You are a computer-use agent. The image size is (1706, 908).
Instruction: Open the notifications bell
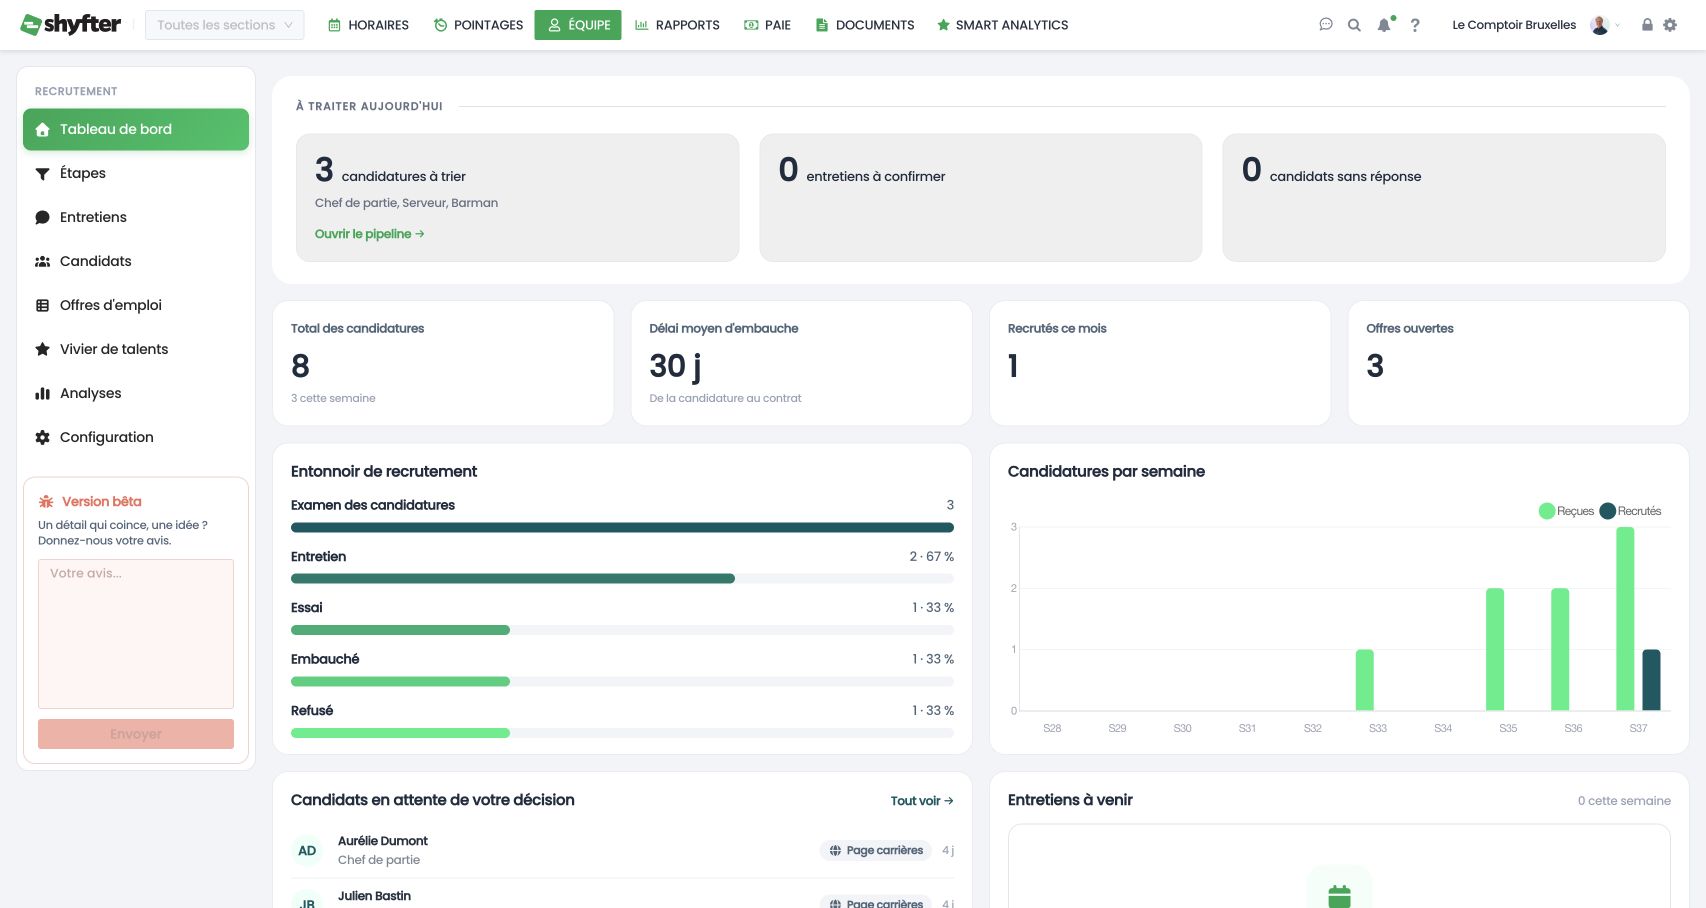click(1384, 25)
